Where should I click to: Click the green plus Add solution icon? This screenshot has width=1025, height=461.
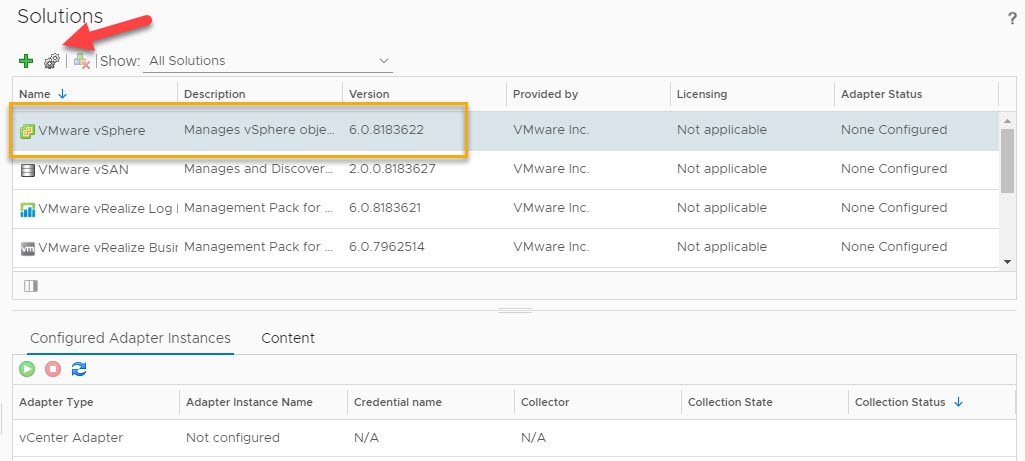click(x=26, y=61)
